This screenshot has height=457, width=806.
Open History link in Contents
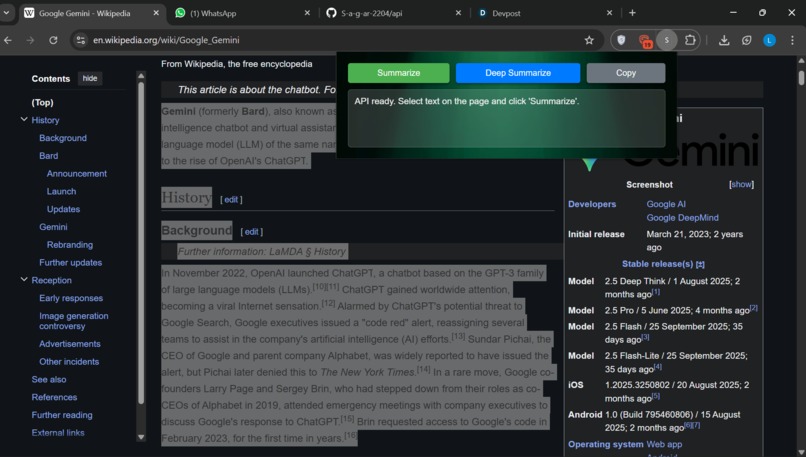45,120
